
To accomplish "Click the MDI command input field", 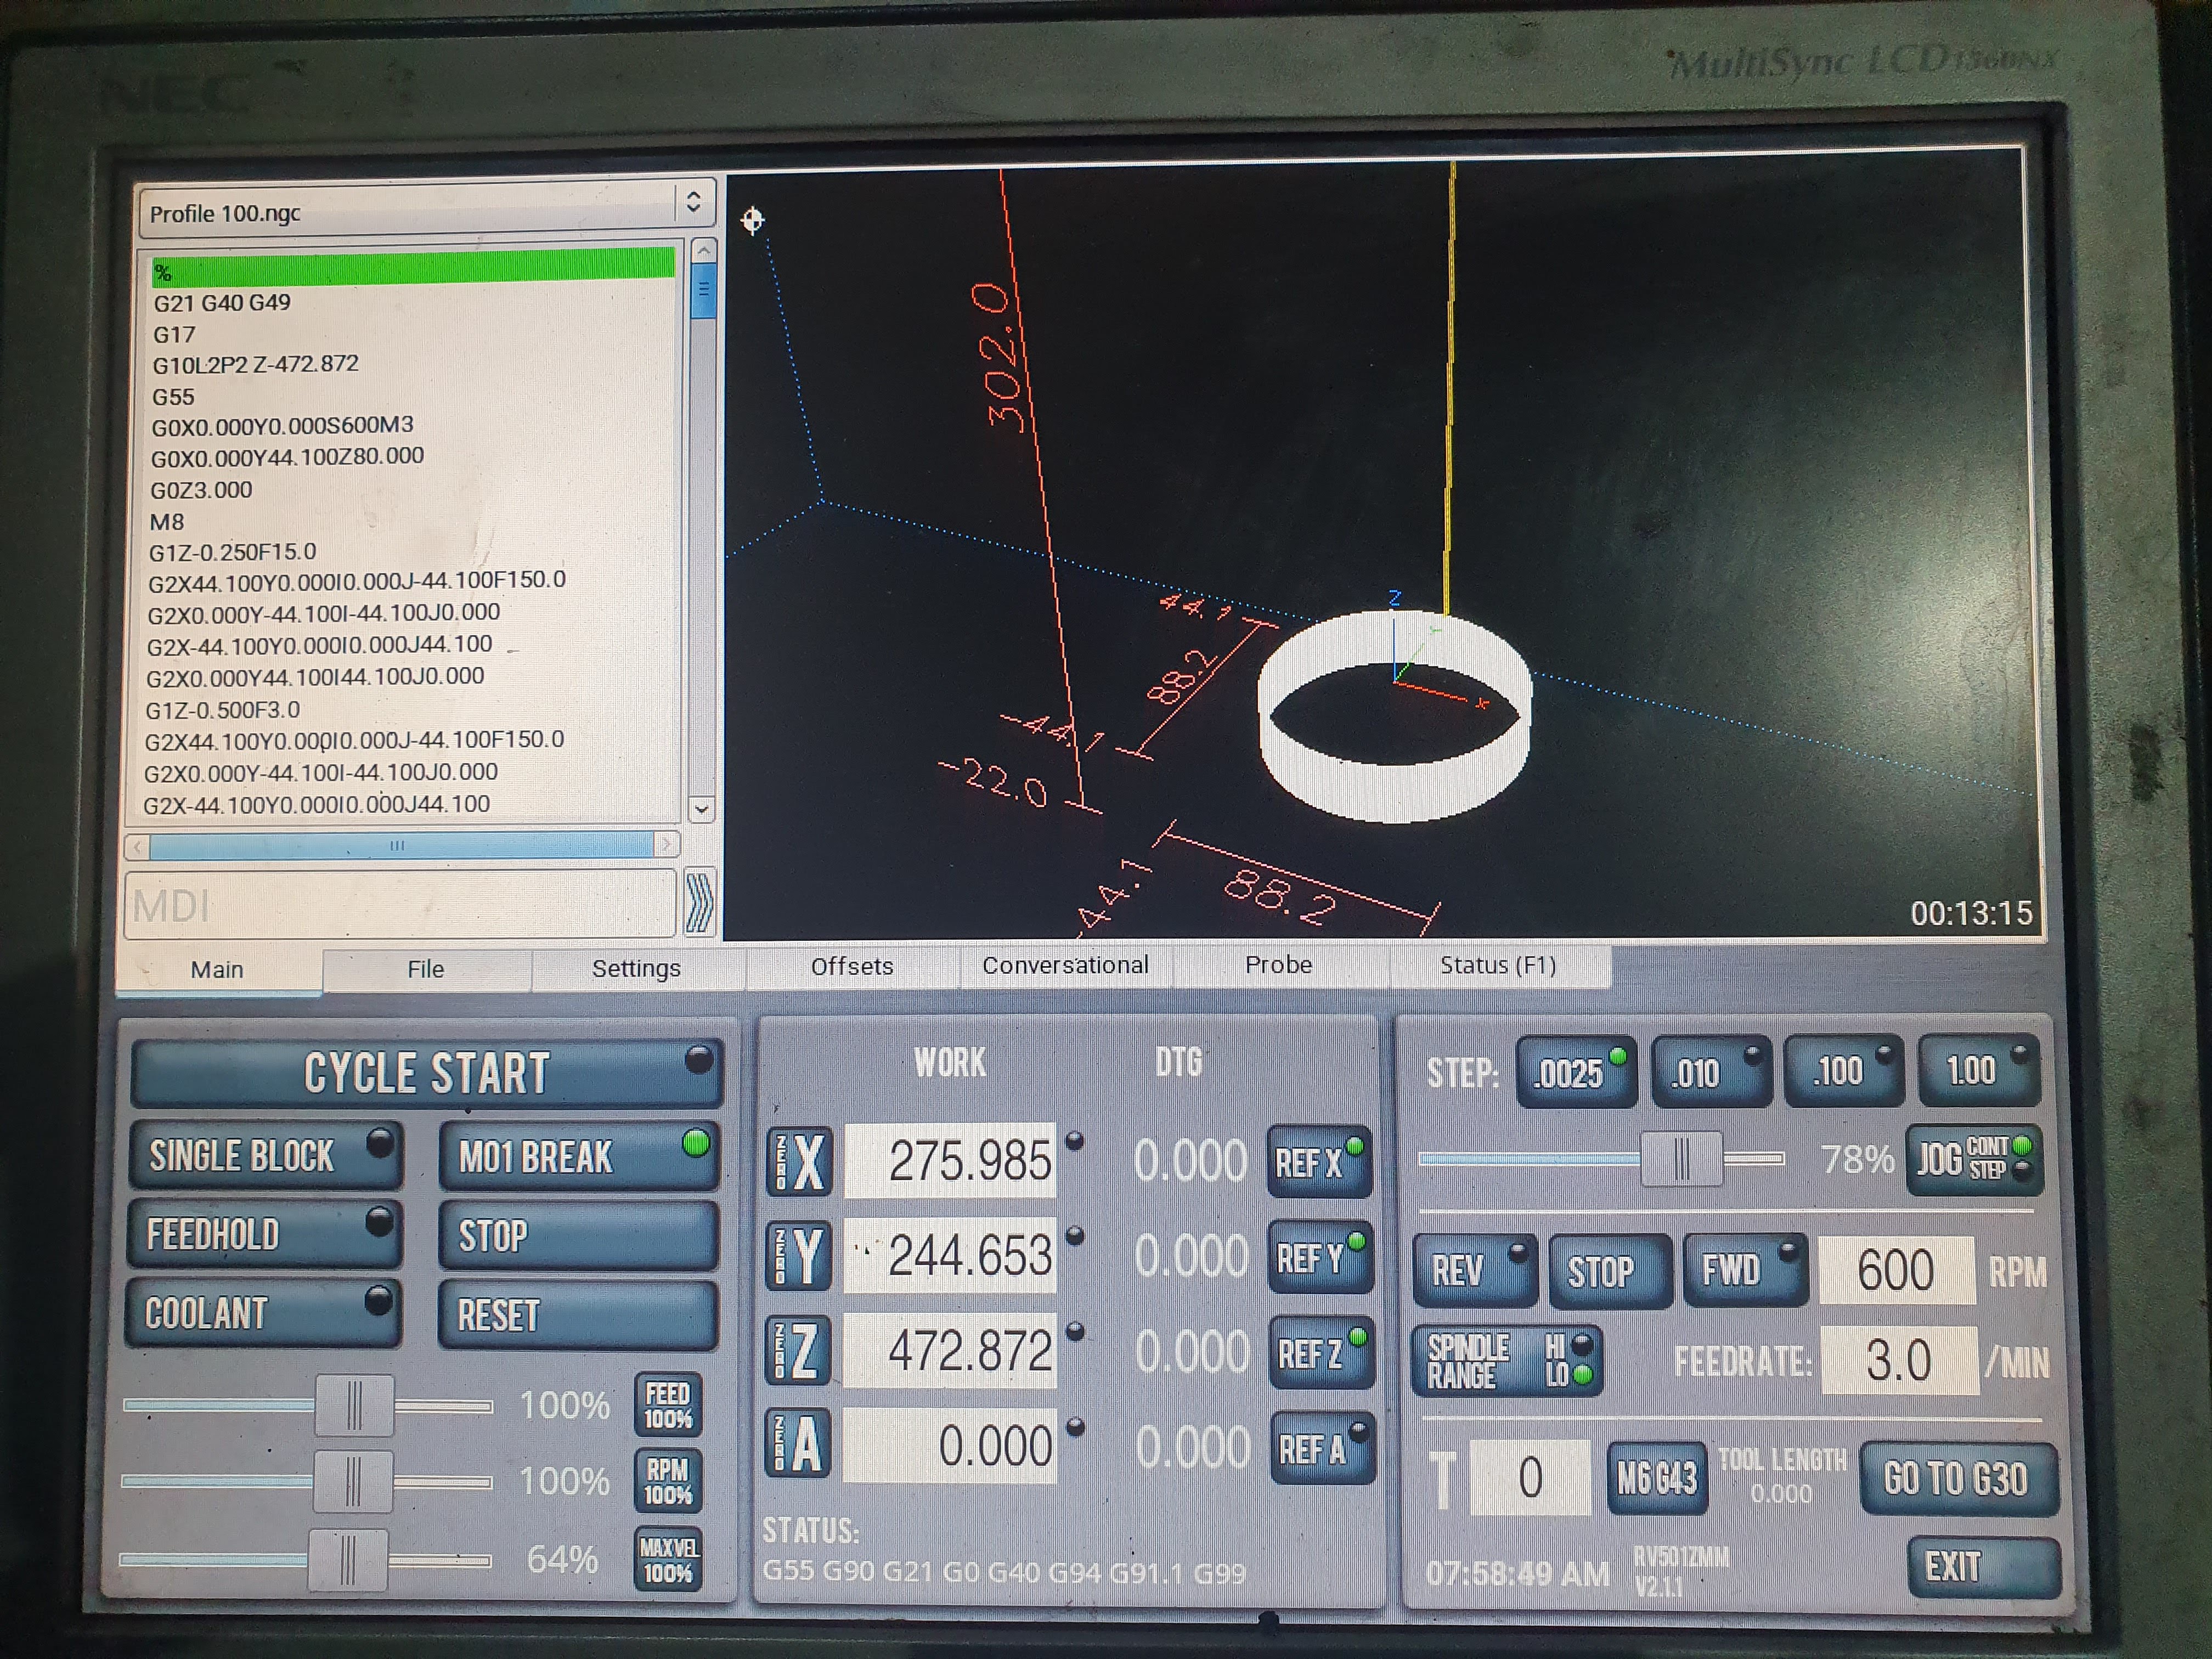I will tap(400, 906).
